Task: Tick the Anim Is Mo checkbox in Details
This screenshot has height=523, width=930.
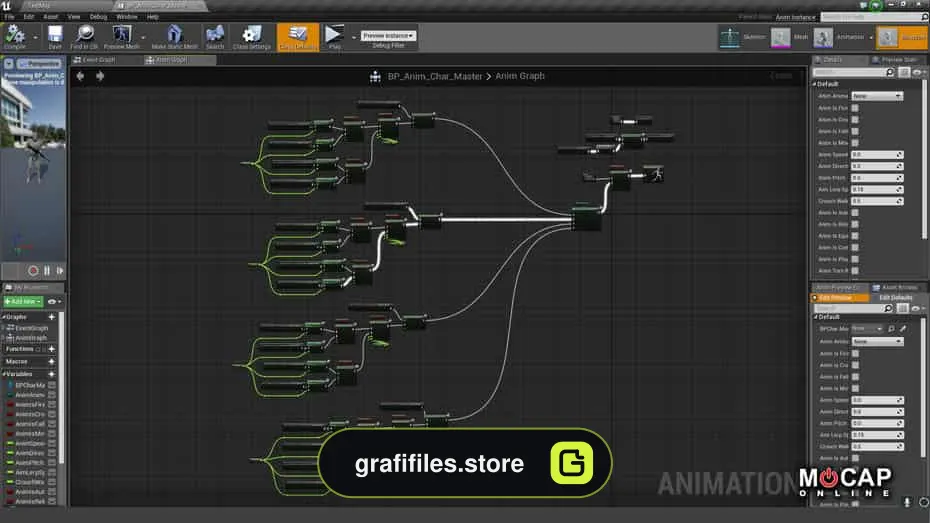Action: (855, 143)
